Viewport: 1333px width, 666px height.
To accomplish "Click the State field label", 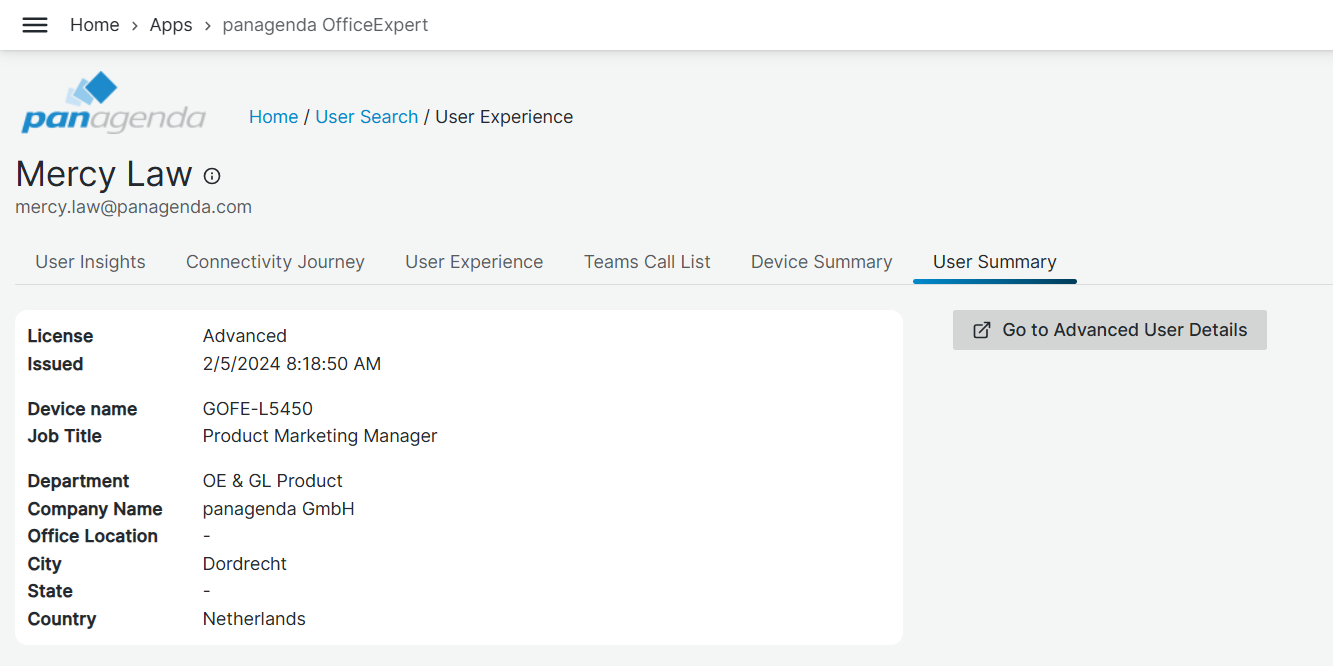I will click(x=50, y=591).
